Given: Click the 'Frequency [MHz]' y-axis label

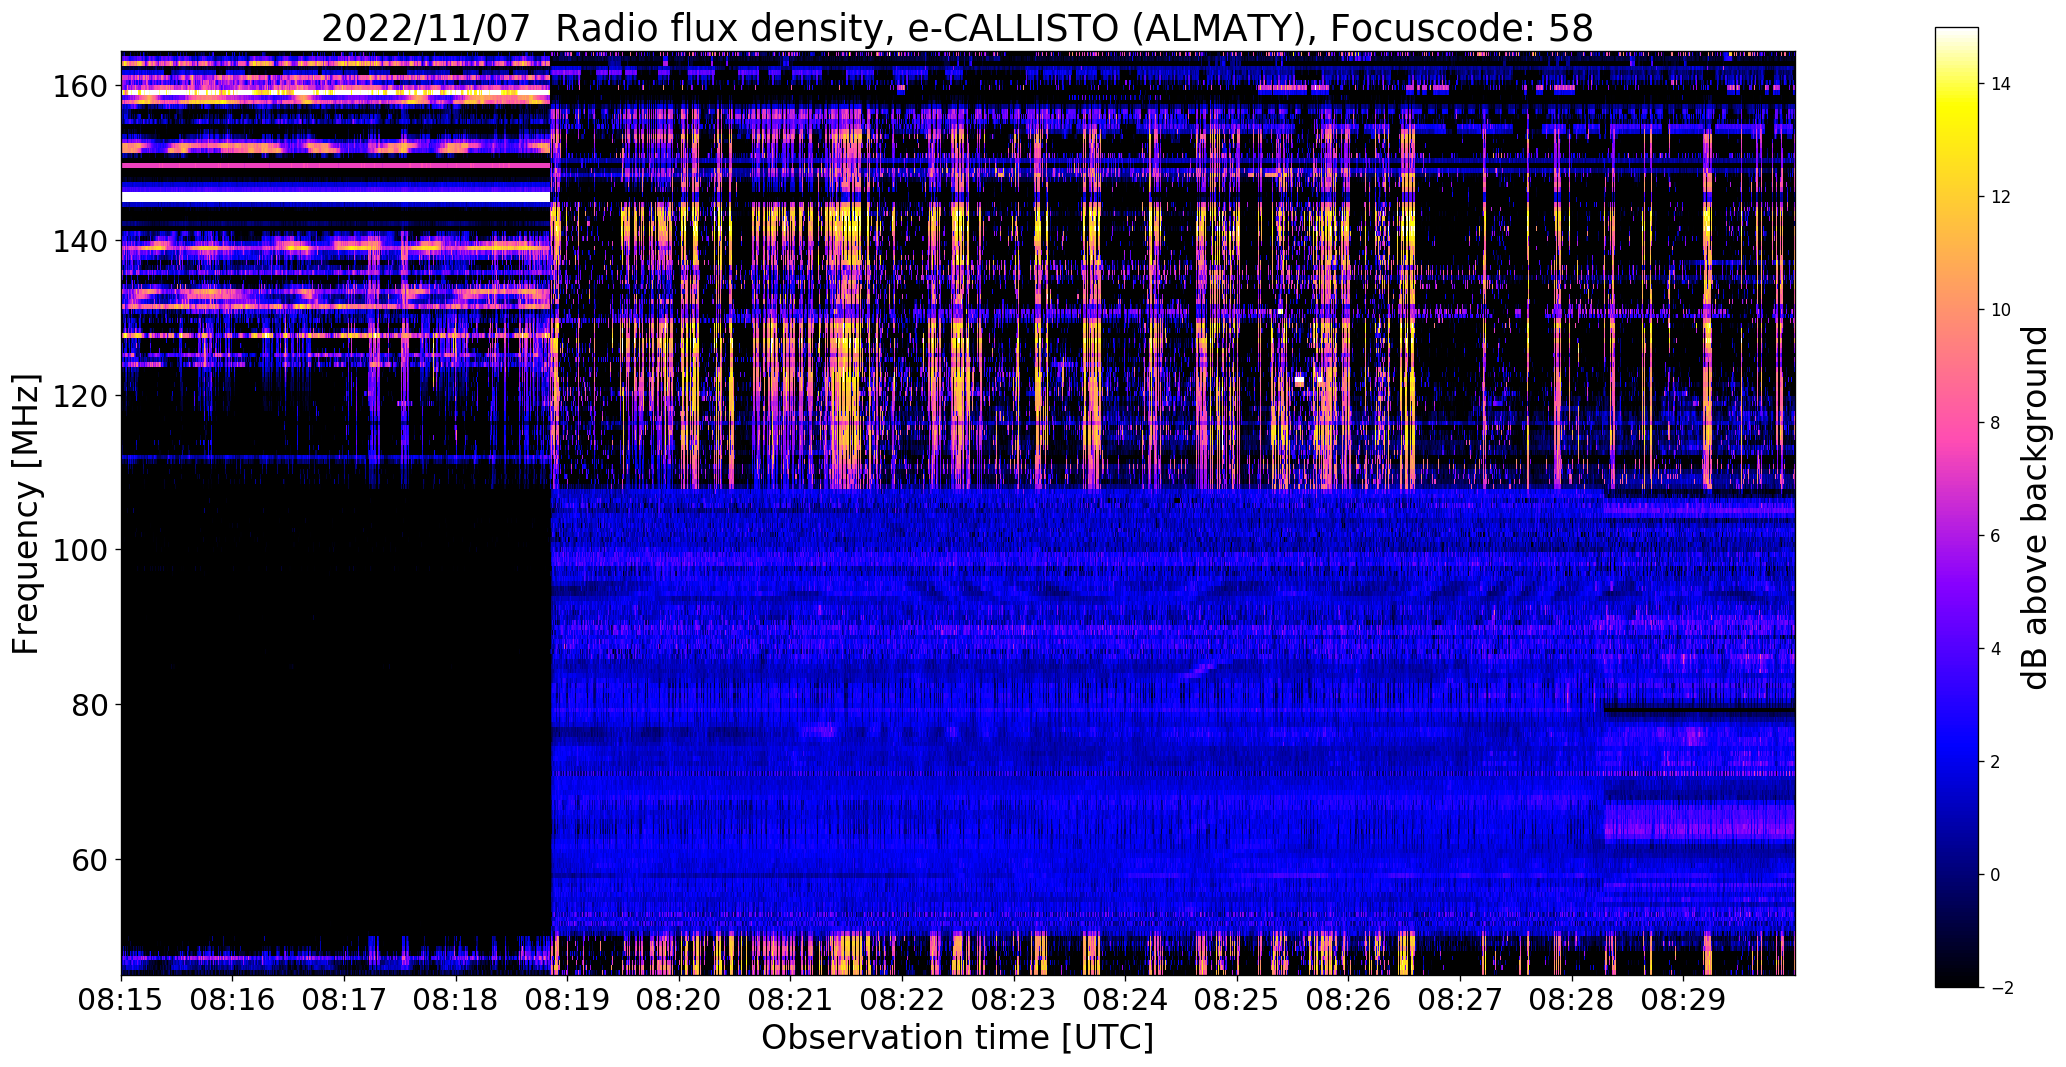Looking at the screenshot, I should click(x=25, y=515).
